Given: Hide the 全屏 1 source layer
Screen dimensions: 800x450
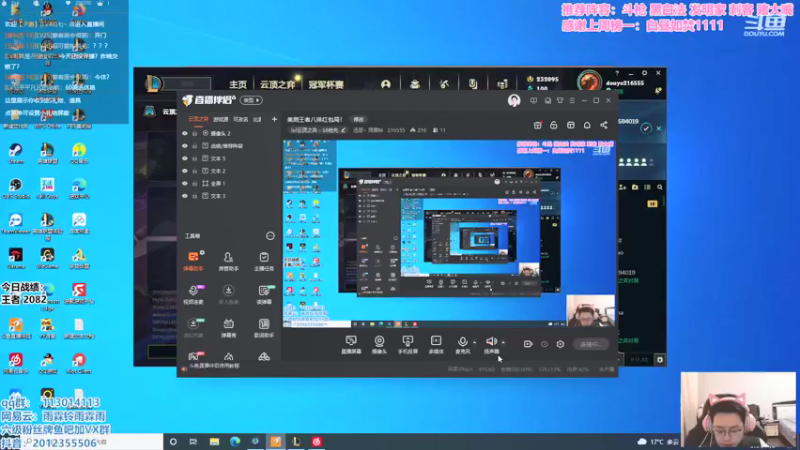Looking at the screenshot, I should (185, 183).
